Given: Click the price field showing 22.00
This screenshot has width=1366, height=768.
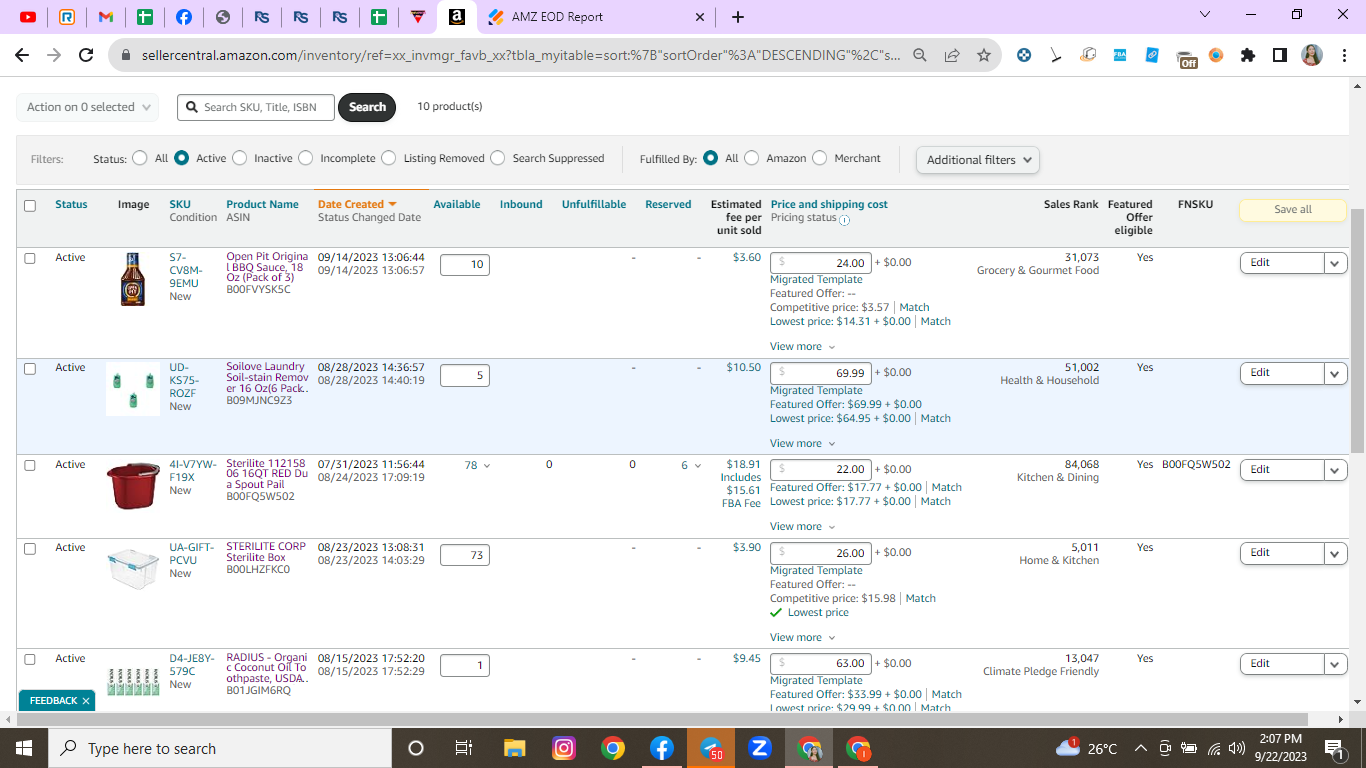Looking at the screenshot, I should pyautogui.click(x=821, y=470).
